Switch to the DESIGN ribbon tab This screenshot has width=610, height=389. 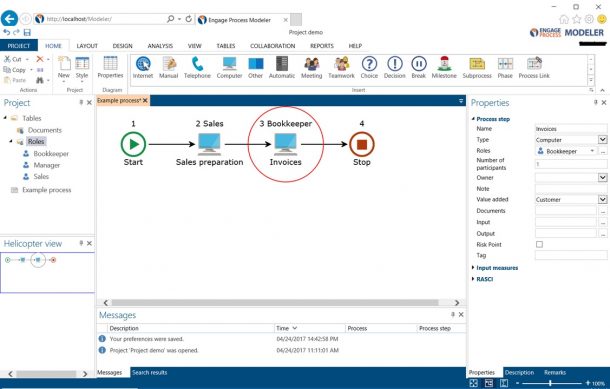(123, 46)
